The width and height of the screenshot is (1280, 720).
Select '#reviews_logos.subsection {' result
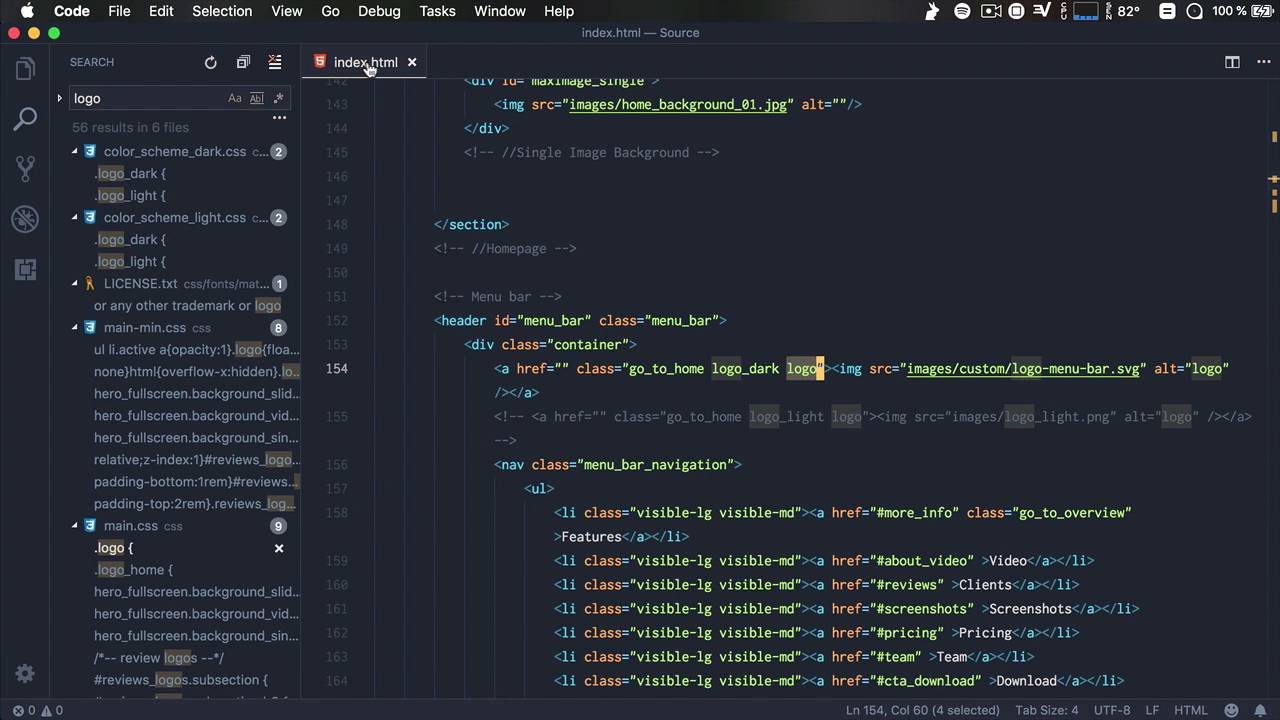tap(181, 679)
